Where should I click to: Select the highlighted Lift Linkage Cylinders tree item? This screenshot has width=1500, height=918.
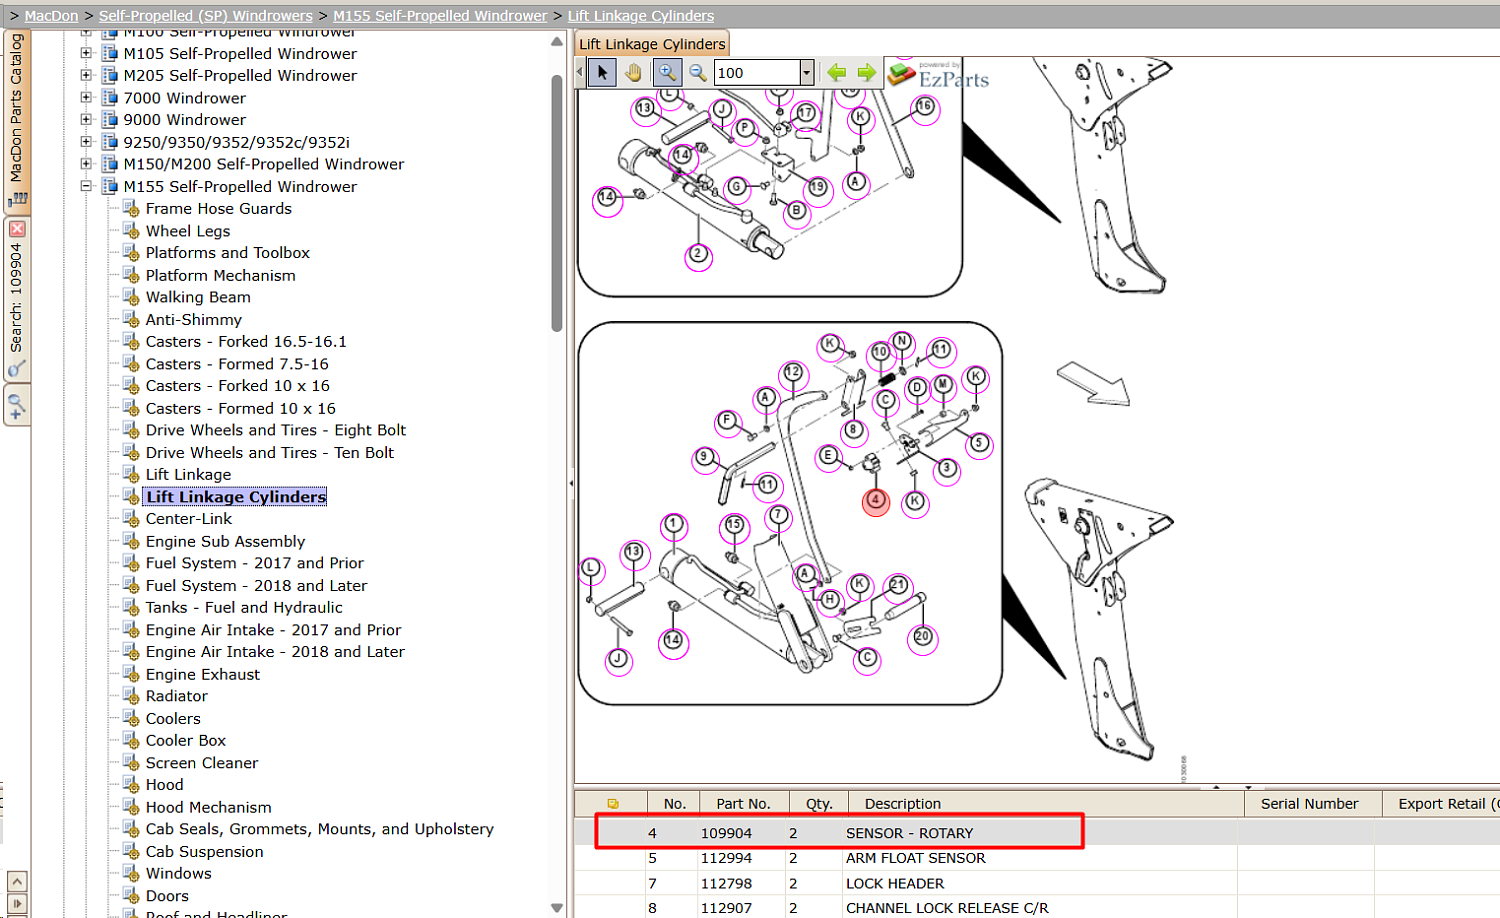point(236,497)
